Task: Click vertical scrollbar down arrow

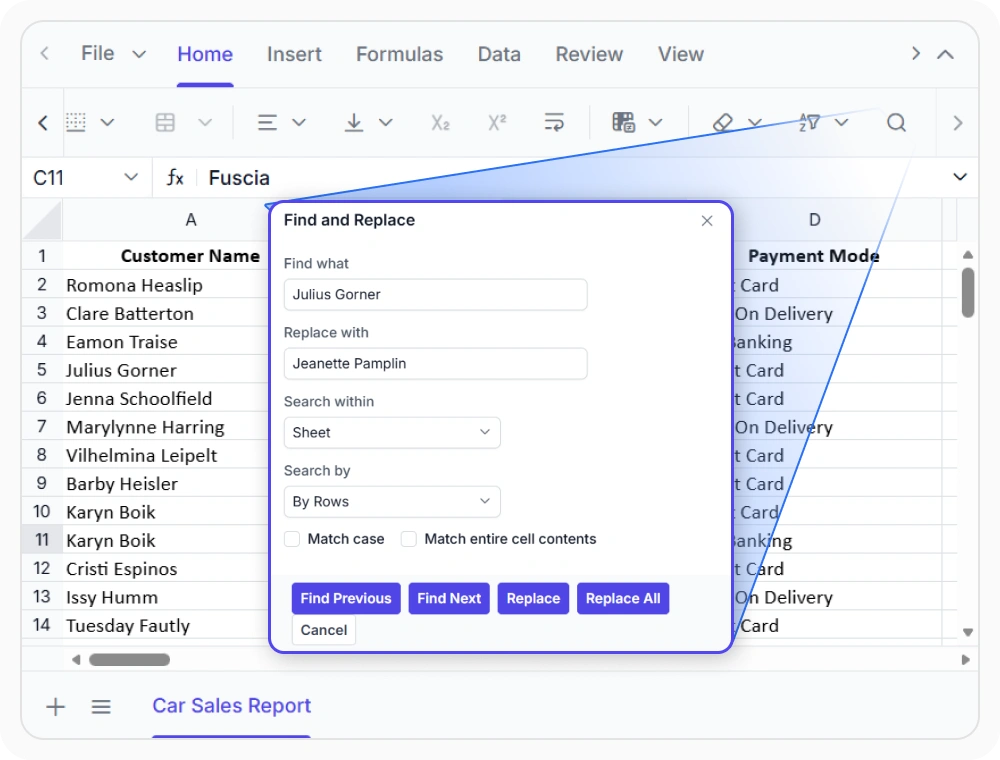Action: [x=968, y=632]
